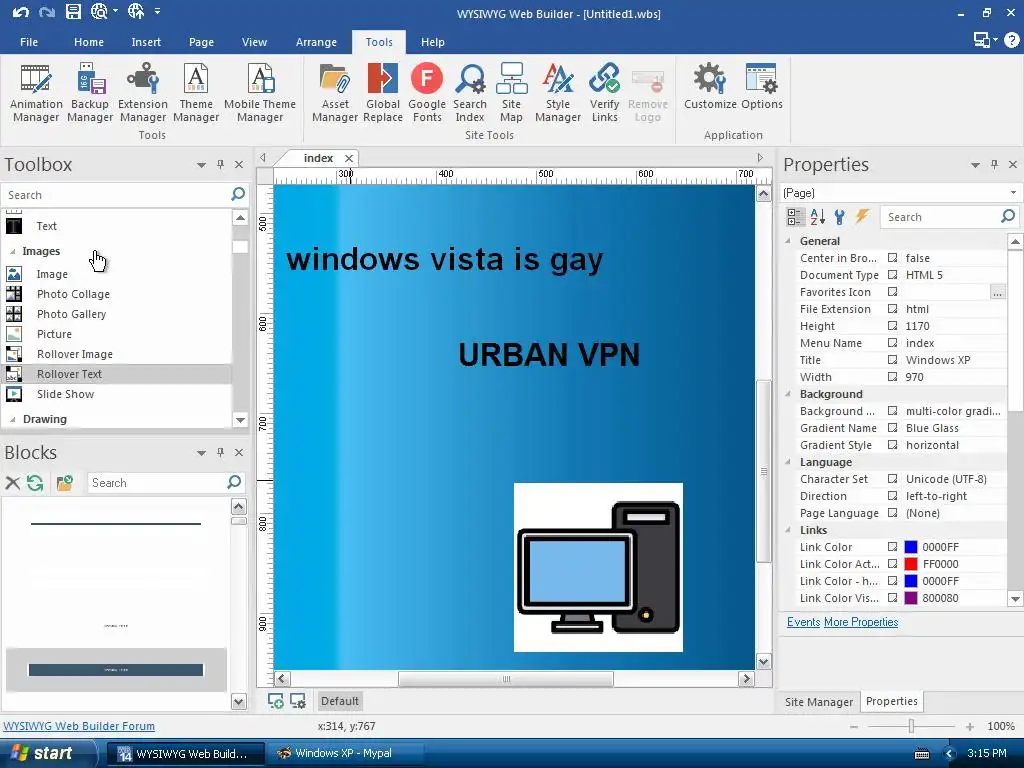This screenshot has width=1024, height=768.
Task: Collapse the Language properties group
Action: coord(788,462)
